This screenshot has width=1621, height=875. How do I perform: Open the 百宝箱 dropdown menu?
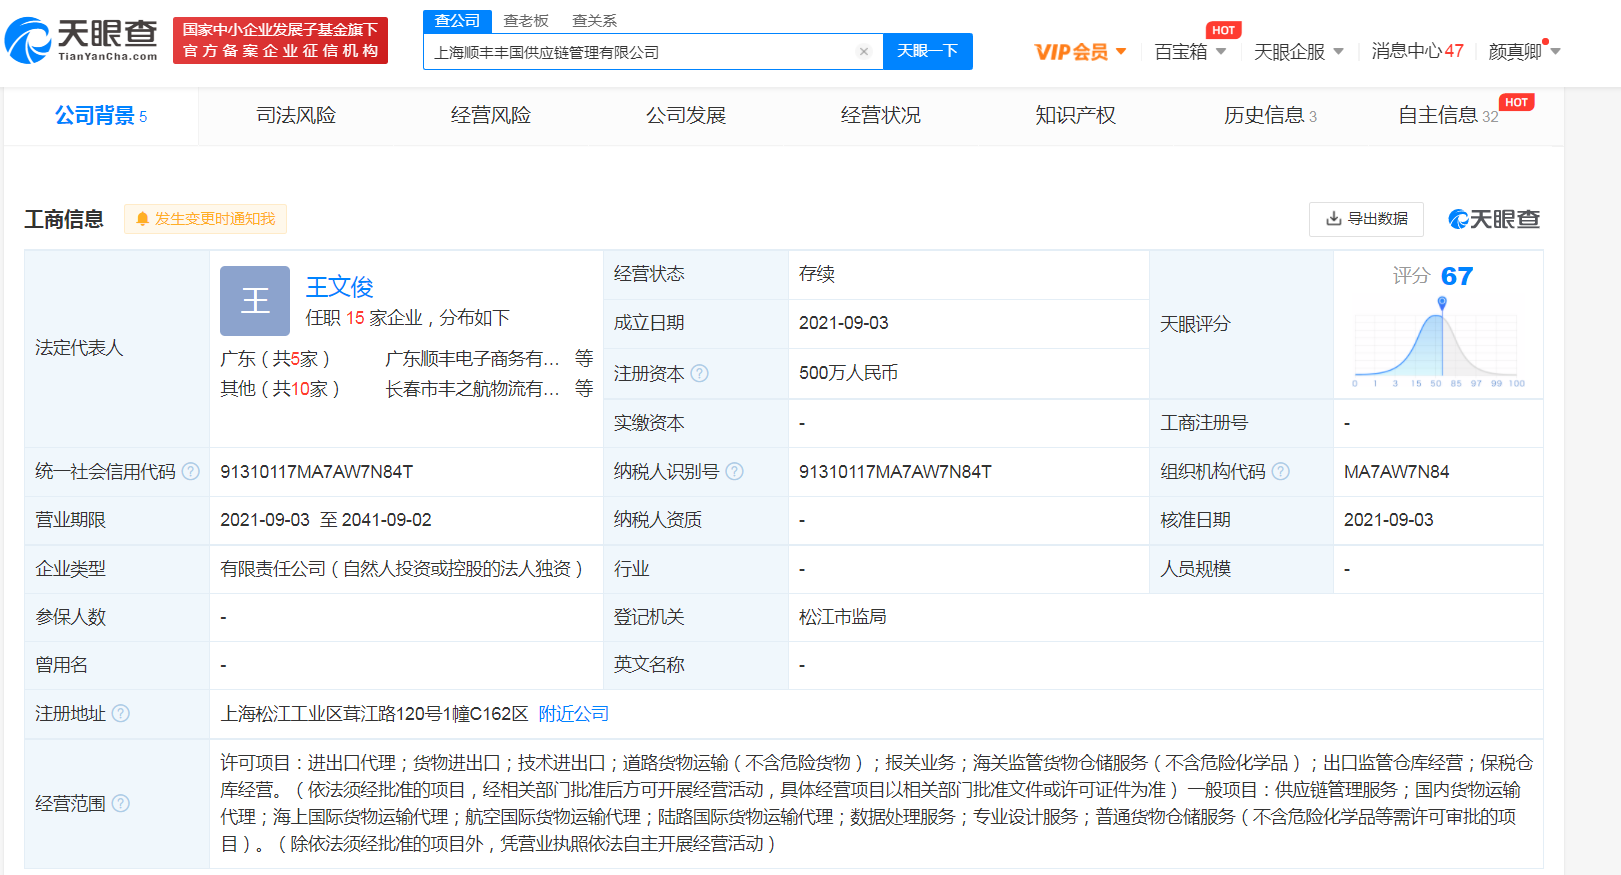click(x=1190, y=52)
